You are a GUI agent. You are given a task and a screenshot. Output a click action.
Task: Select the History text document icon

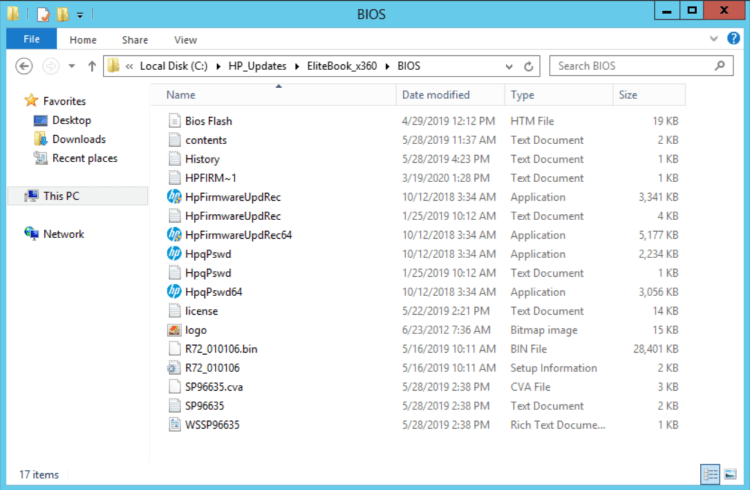click(175, 159)
